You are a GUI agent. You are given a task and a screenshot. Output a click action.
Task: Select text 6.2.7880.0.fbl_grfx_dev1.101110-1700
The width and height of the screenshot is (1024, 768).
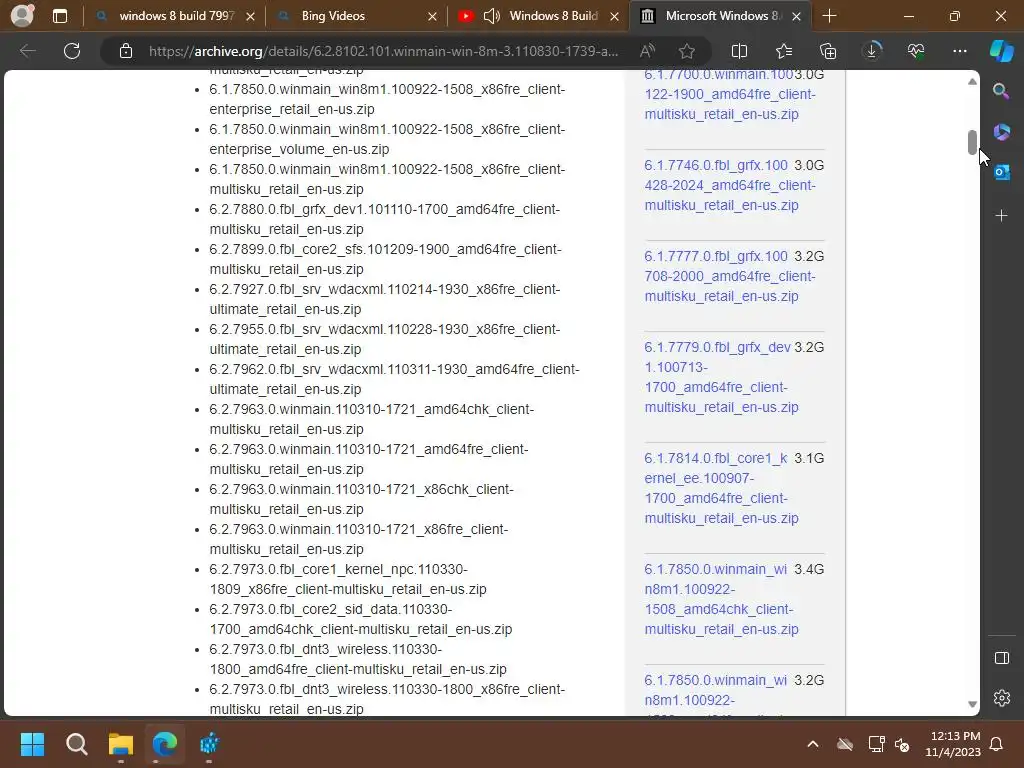[329, 209]
